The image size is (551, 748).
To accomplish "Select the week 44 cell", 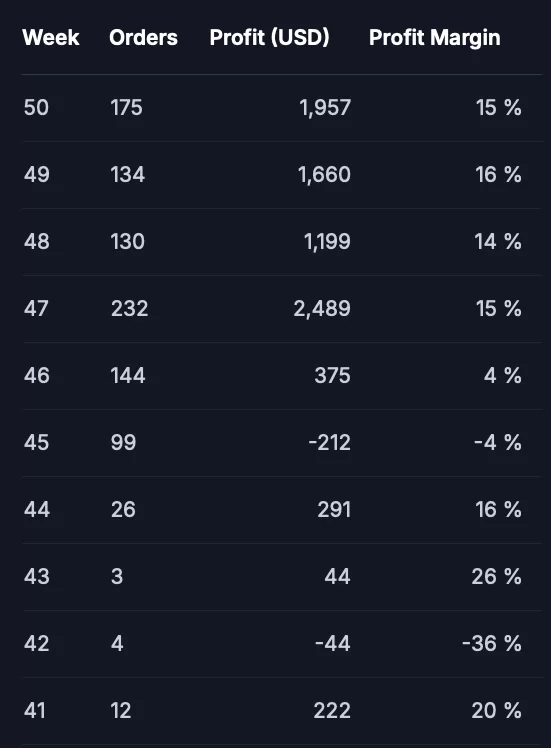I will (37, 509).
